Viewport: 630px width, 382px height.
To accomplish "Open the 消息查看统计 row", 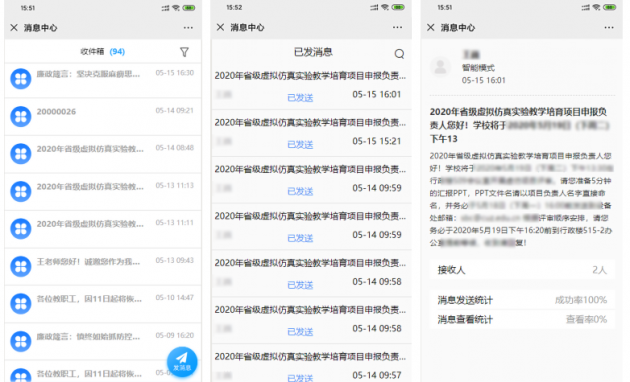I will (522, 319).
